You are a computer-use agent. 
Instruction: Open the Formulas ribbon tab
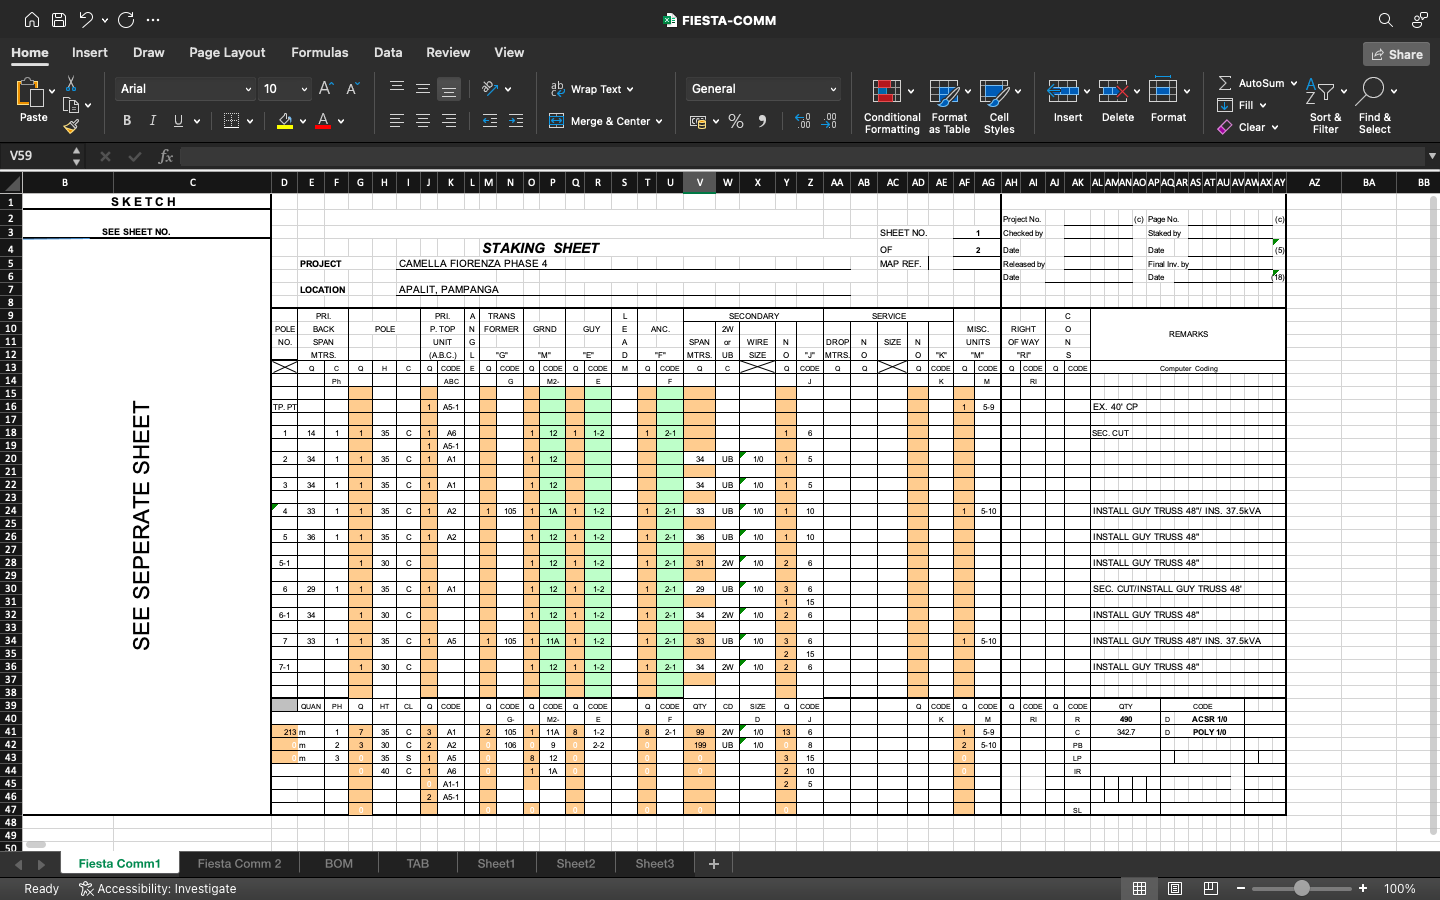[320, 52]
